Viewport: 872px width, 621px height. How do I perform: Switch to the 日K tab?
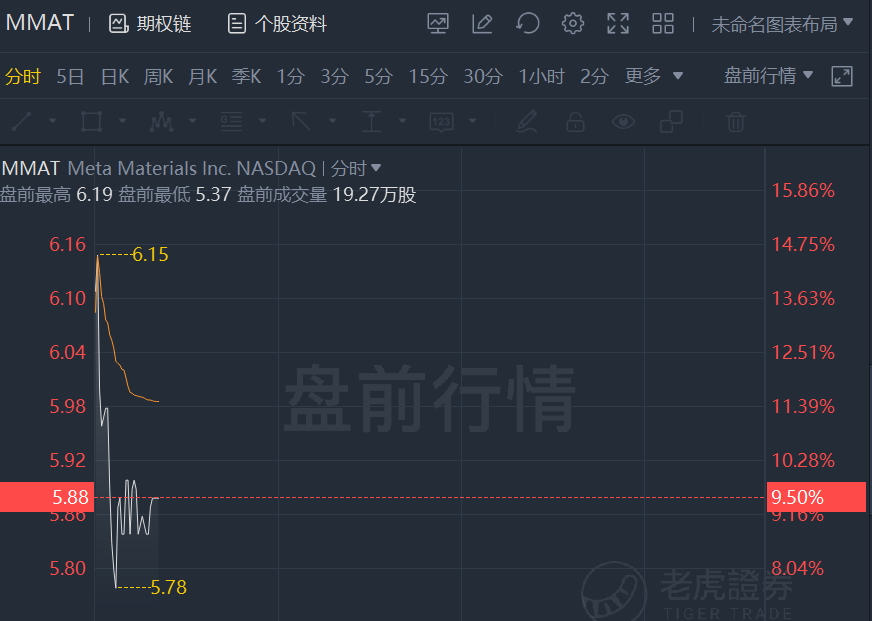pyautogui.click(x=115, y=76)
